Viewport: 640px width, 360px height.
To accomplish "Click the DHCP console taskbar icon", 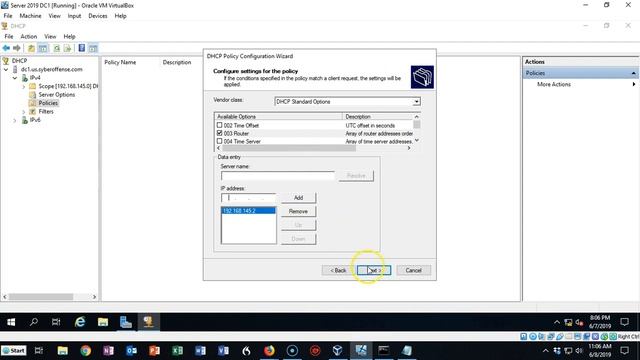I will [148, 322].
